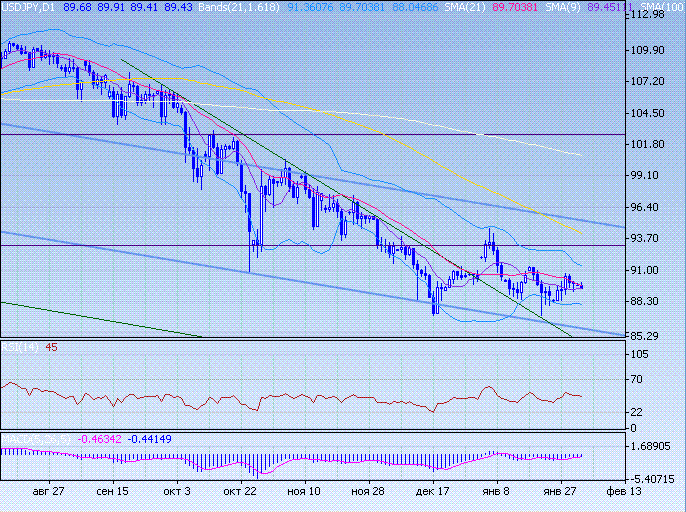Screen dimensions: 686x512
Task: Click the 101.80 price axis label
Action: [650, 144]
